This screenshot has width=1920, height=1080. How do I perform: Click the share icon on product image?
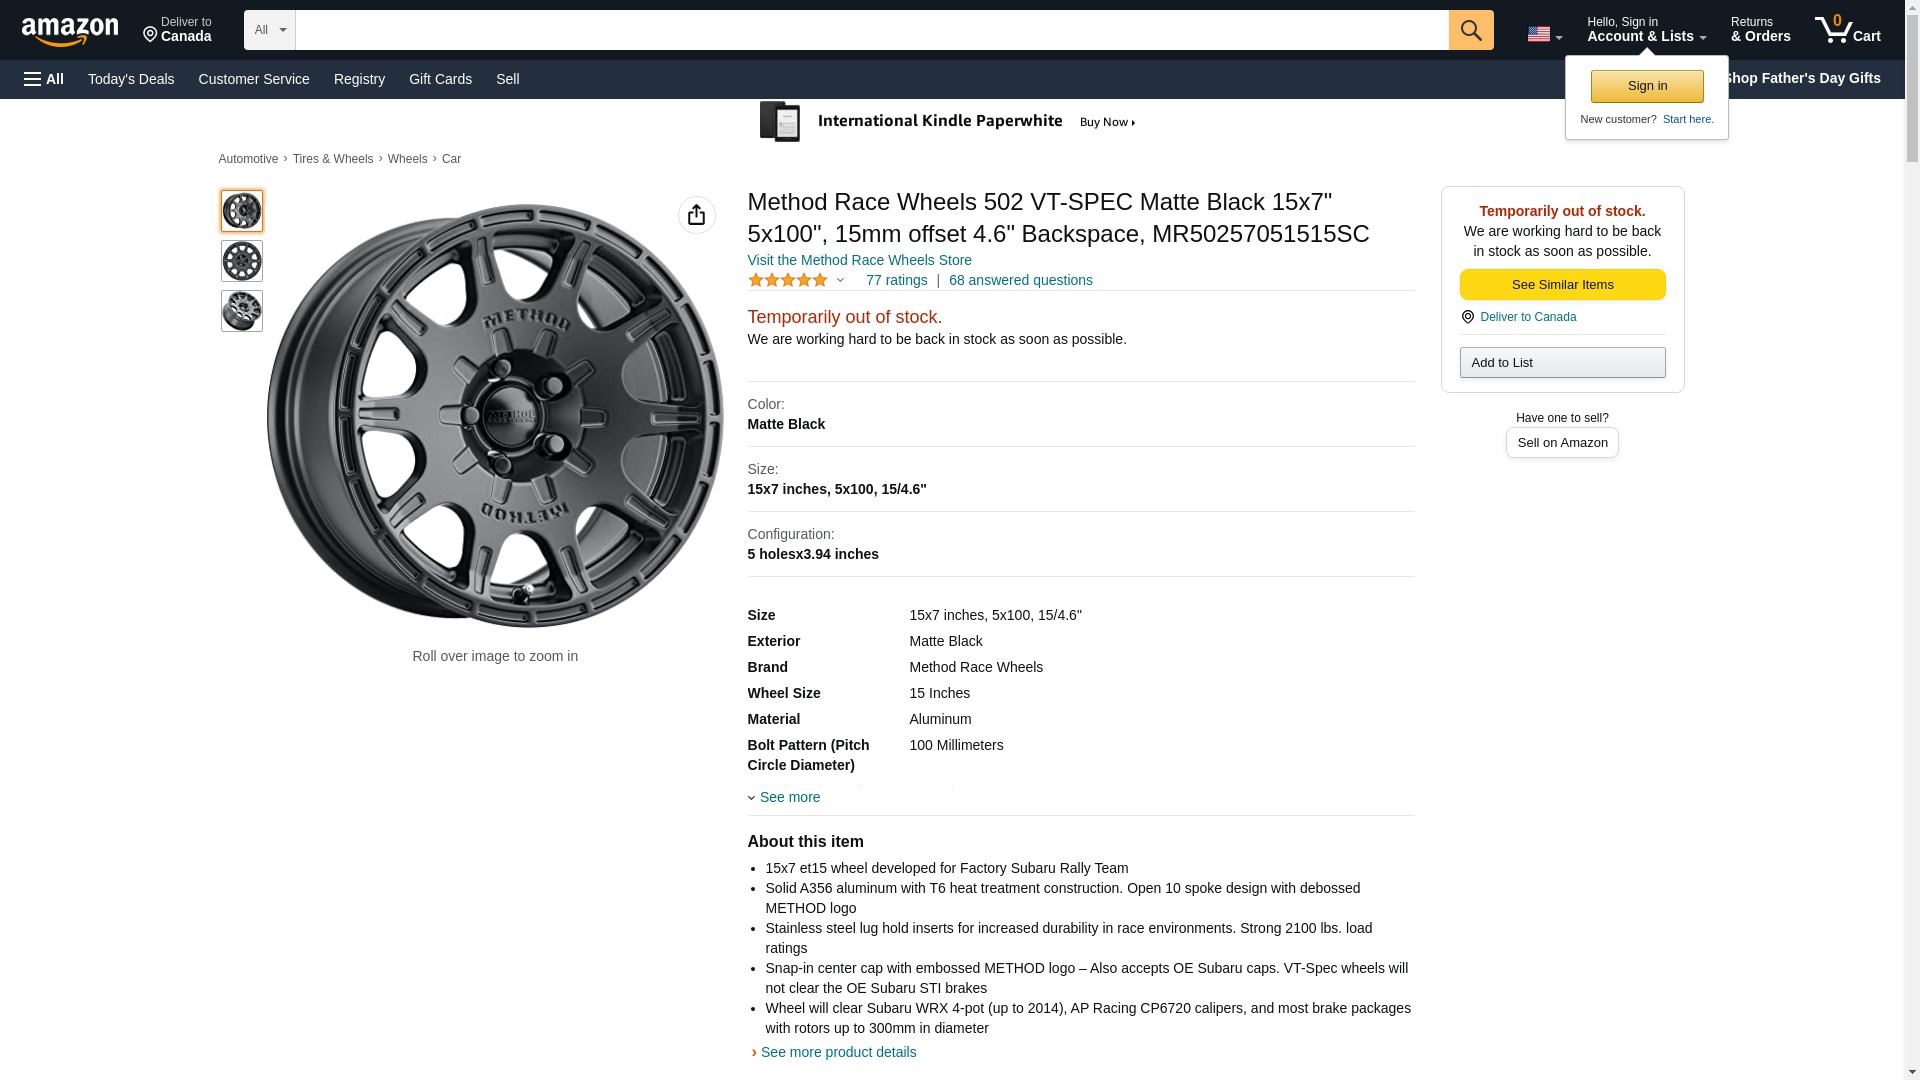coord(696,215)
